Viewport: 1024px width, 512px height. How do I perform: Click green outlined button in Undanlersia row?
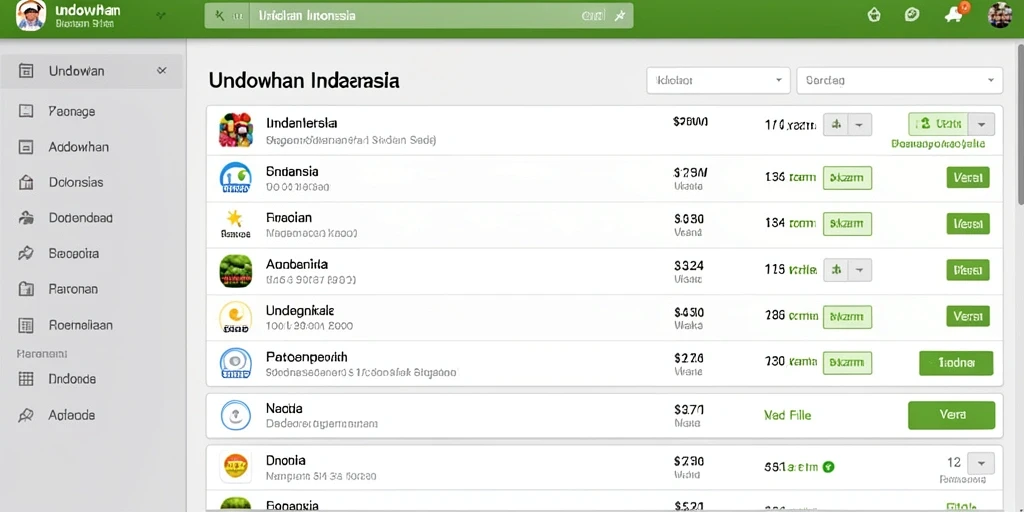coord(938,124)
